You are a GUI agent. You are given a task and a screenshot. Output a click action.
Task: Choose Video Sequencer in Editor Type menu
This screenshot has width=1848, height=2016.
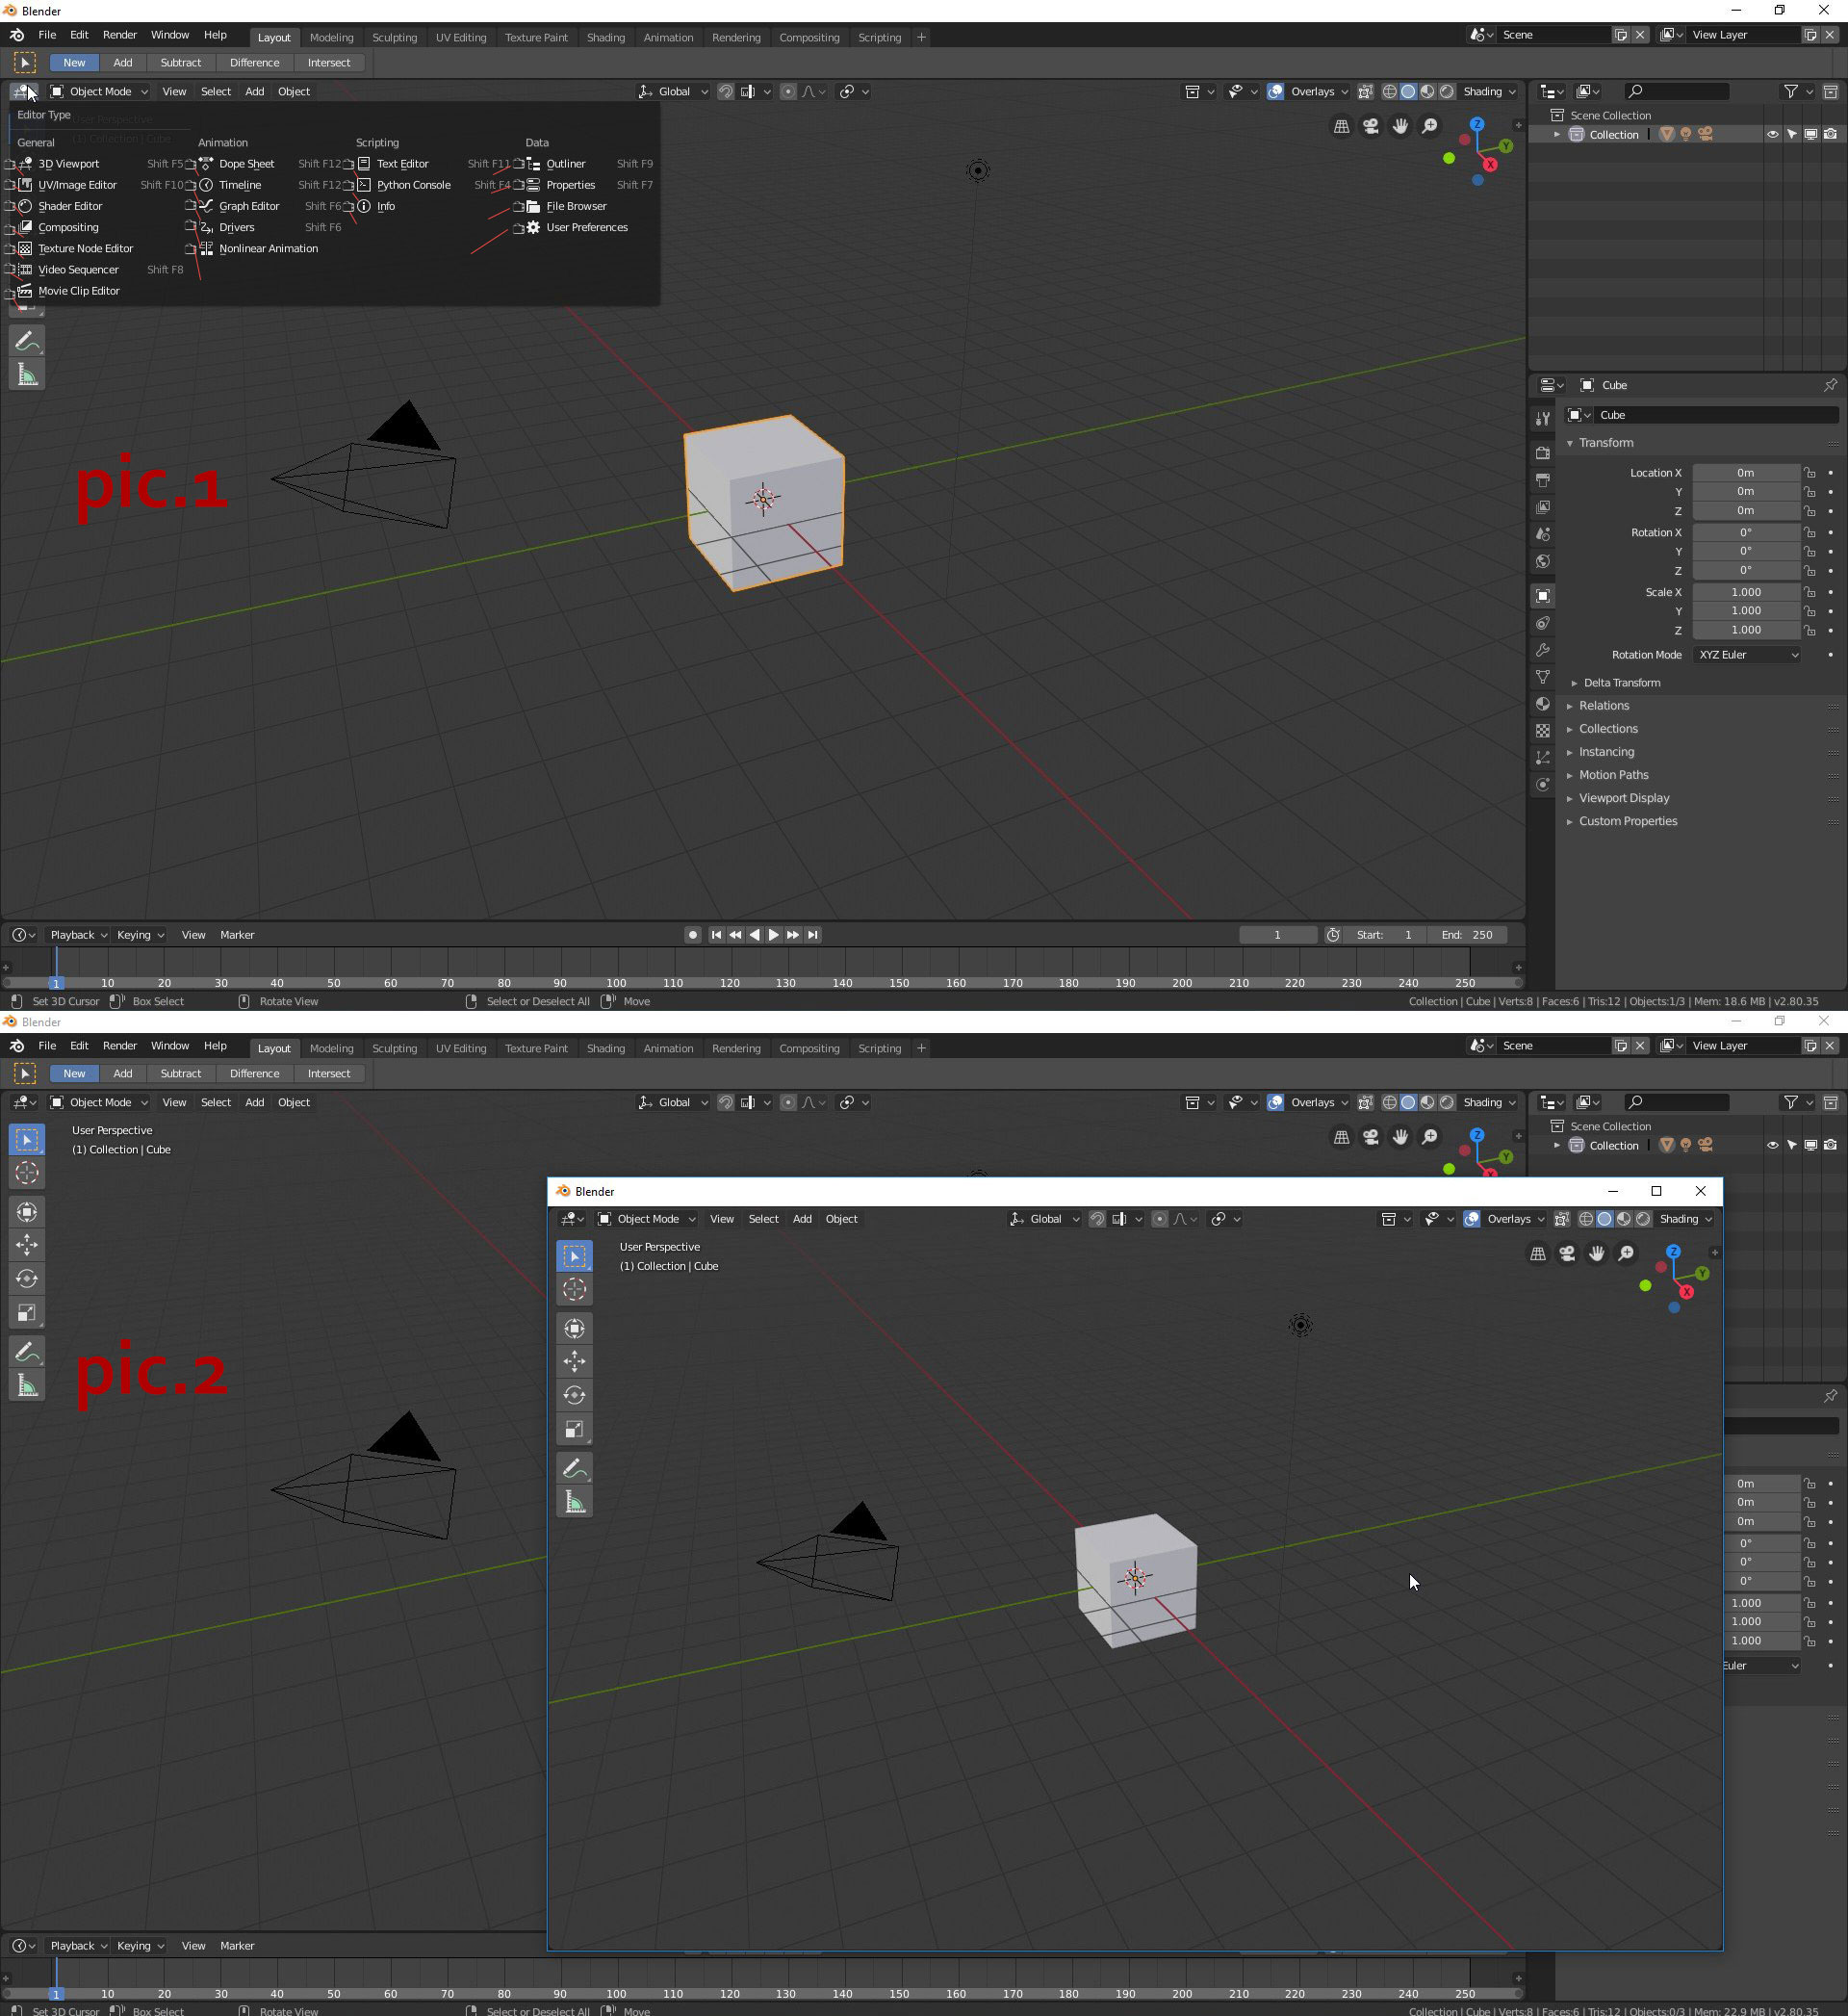(x=78, y=270)
